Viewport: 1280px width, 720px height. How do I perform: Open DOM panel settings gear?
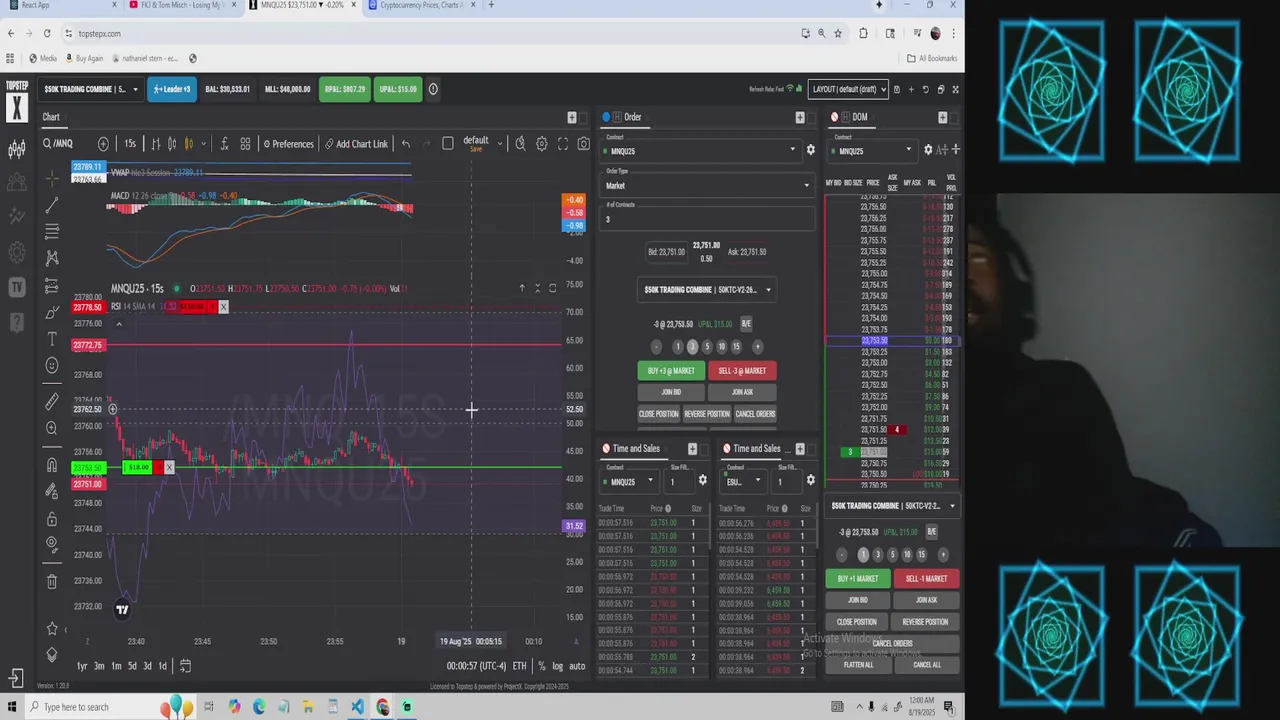click(928, 150)
